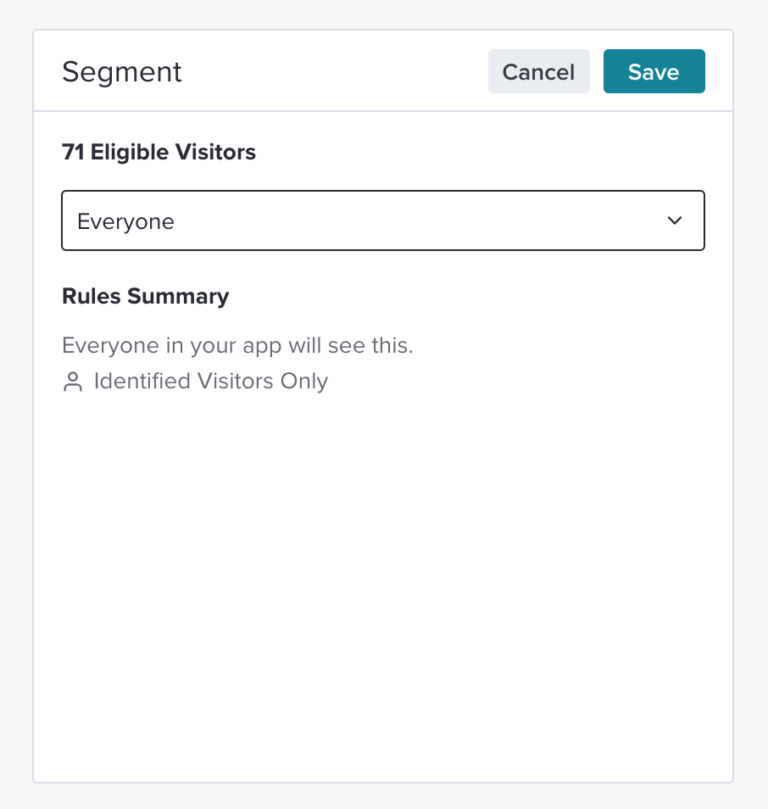
Task: Click inside the Everyone selector field
Action: pos(383,220)
